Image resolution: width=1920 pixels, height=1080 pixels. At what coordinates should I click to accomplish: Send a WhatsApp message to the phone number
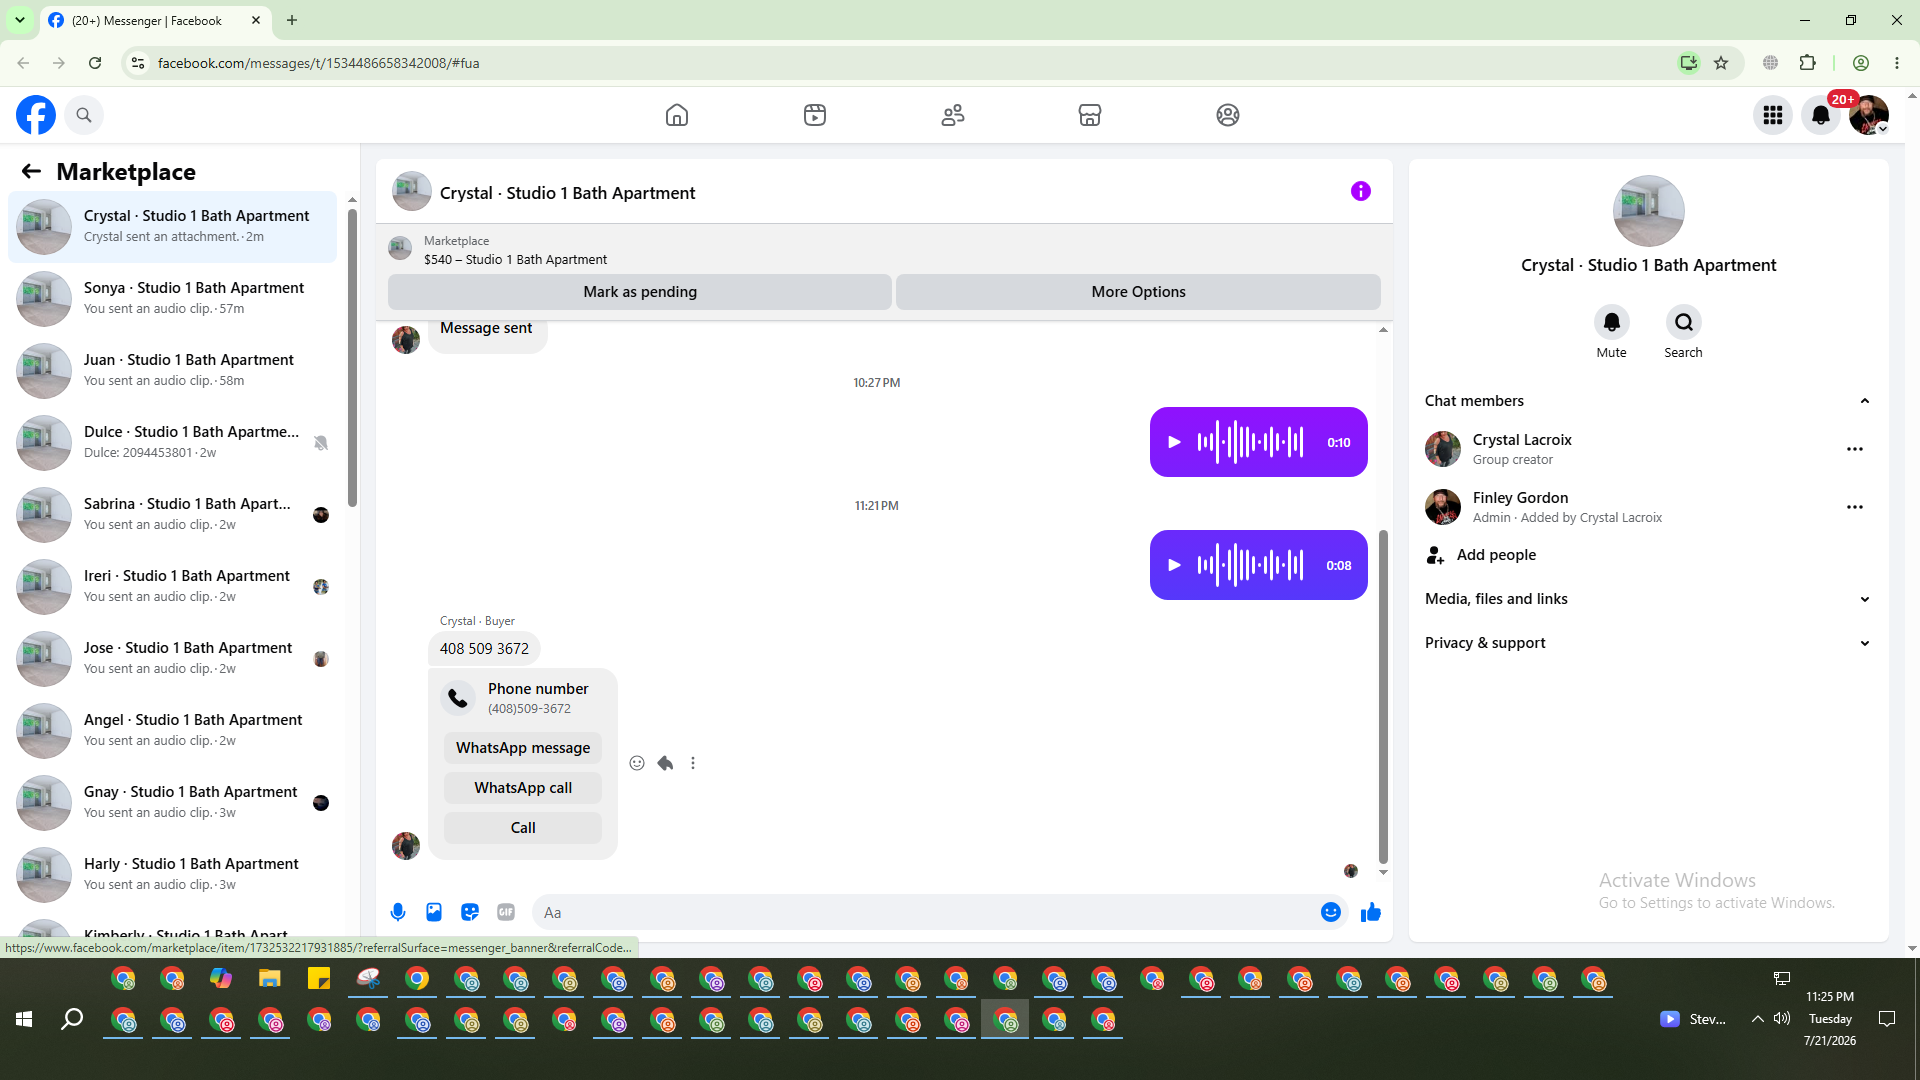(x=523, y=748)
